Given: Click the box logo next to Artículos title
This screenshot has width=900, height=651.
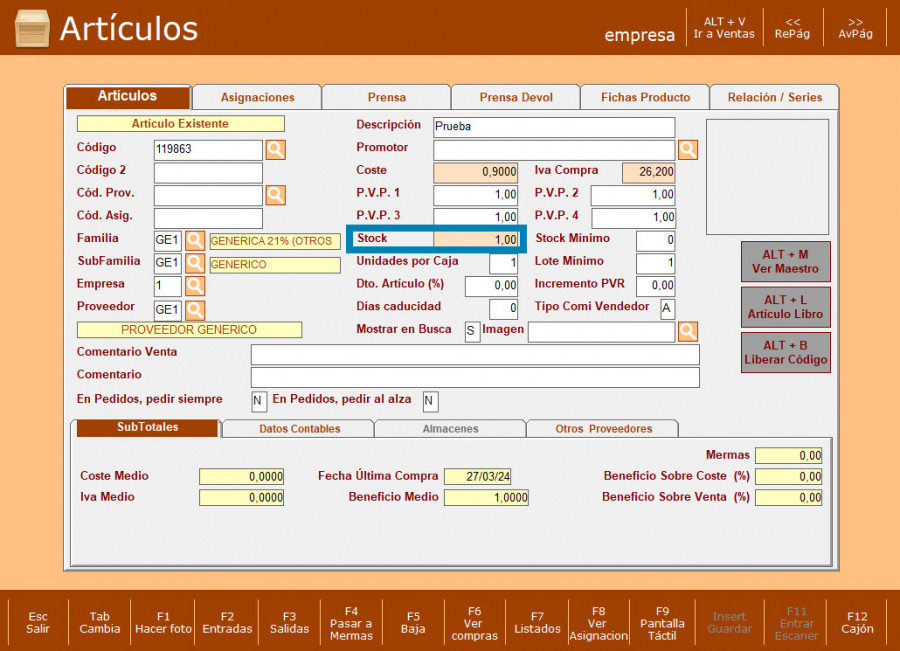Looking at the screenshot, I should pyautogui.click(x=32, y=29).
